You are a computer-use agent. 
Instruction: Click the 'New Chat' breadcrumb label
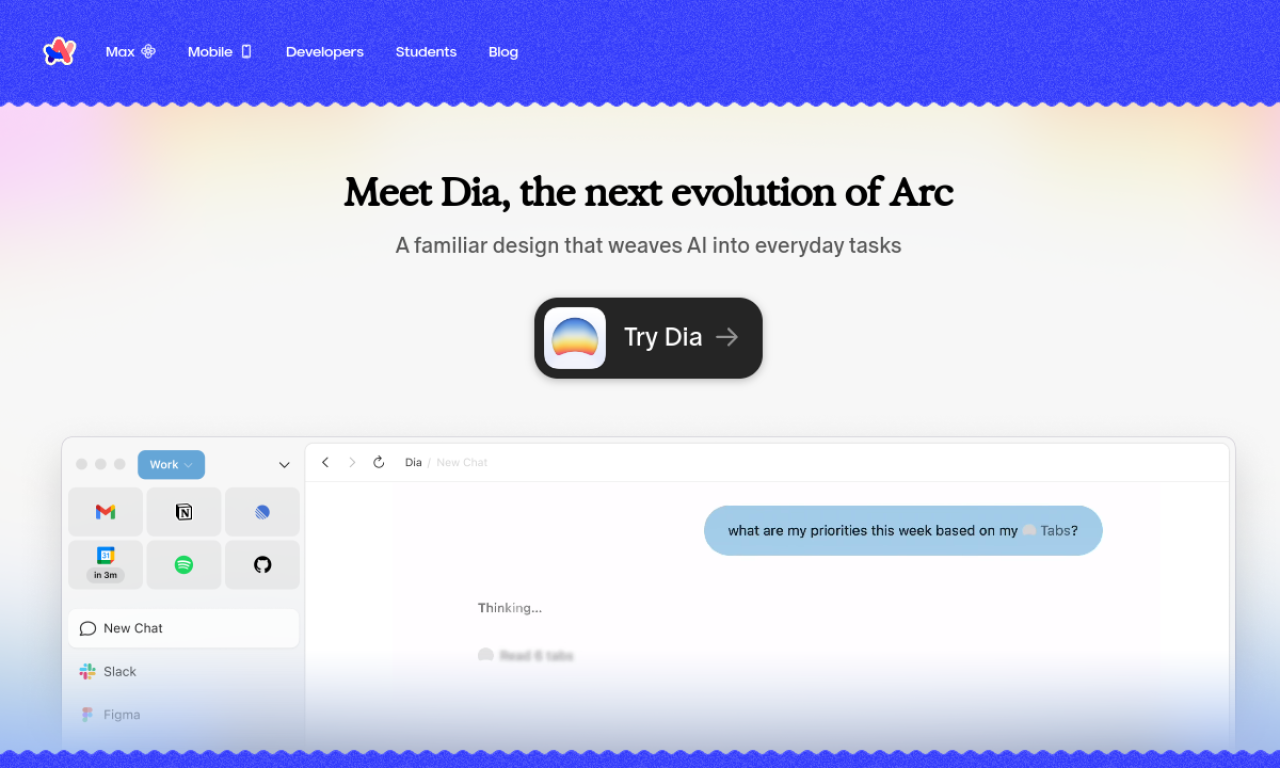tap(461, 462)
